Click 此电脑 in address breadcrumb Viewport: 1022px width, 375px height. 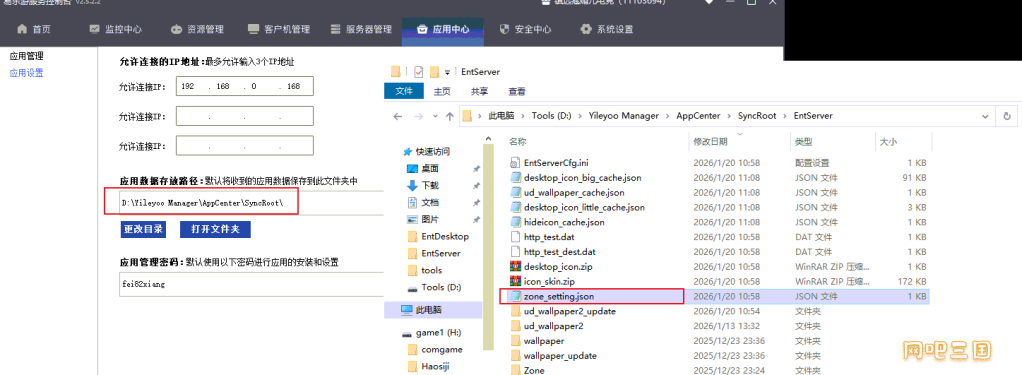501,116
